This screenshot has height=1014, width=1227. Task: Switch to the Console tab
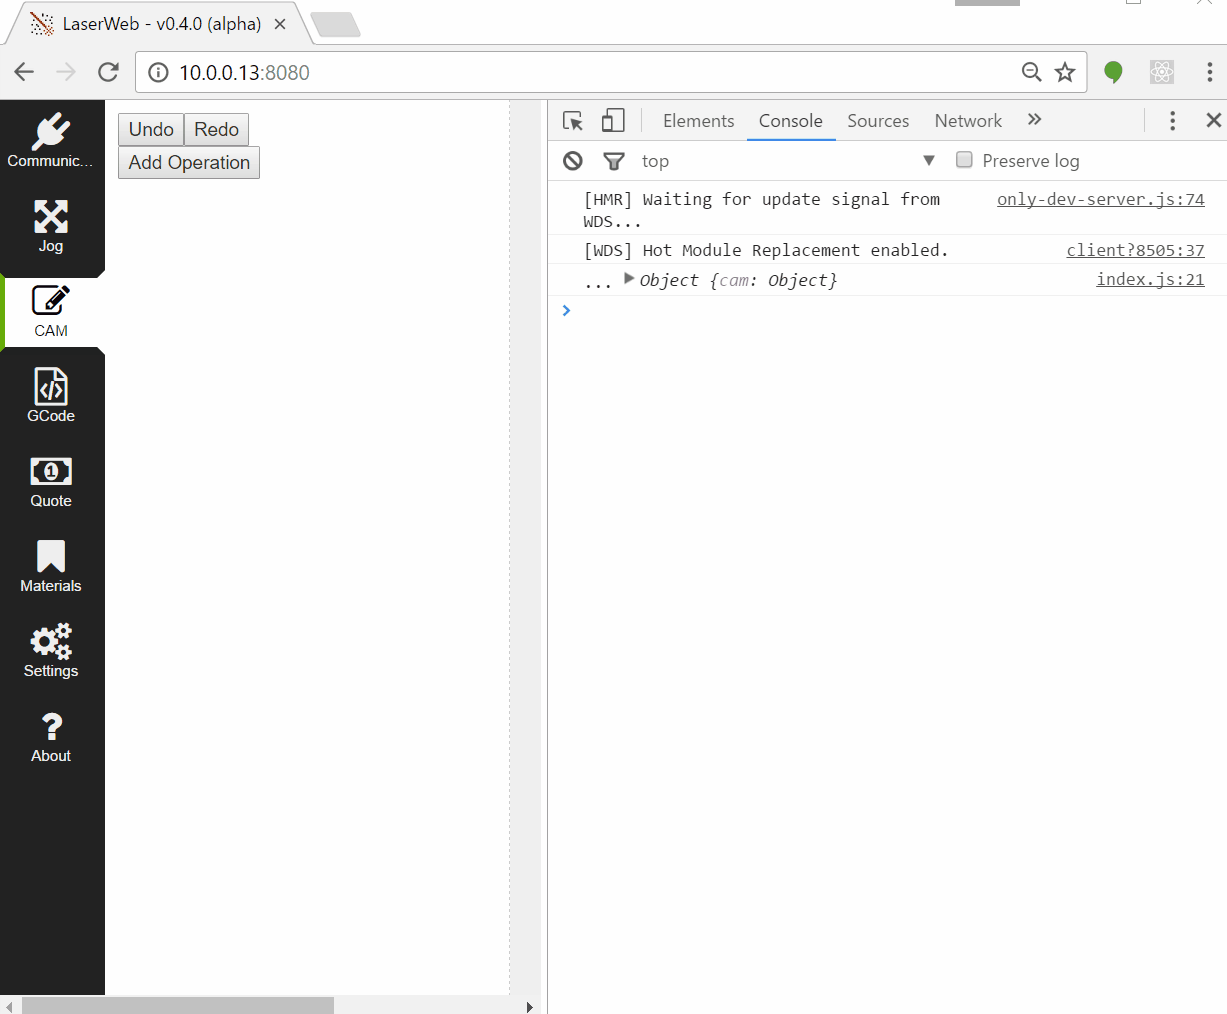pos(791,121)
